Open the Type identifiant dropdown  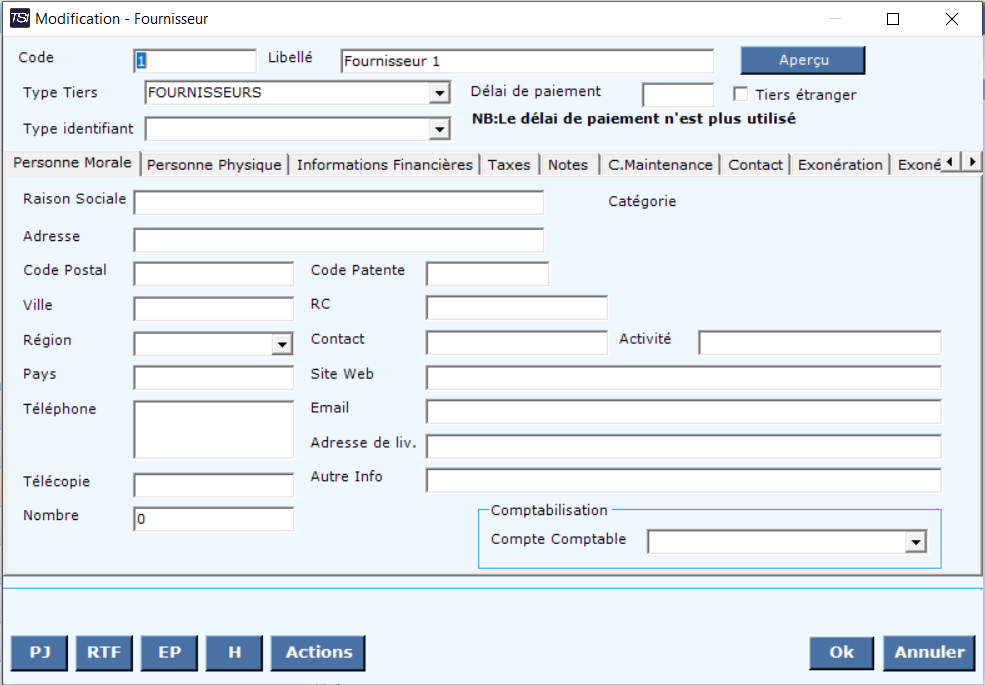[439, 129]
